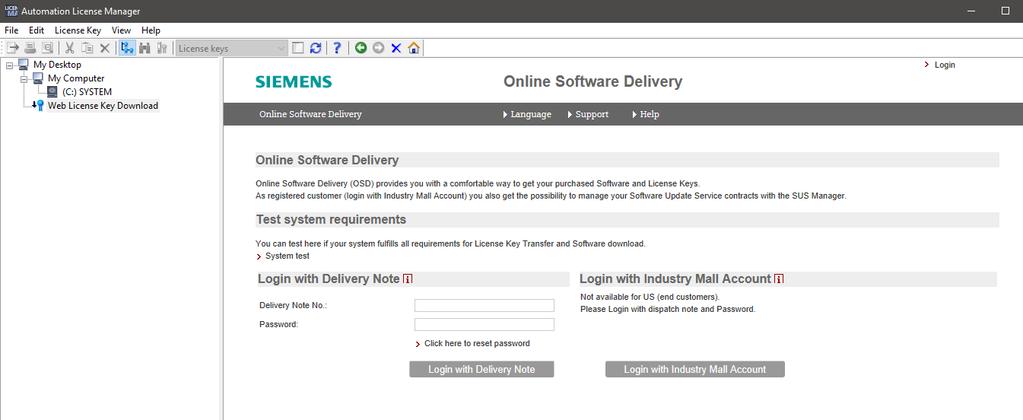Collapse the My Computer tree node
This screenshot has height=420, width=1023.
24,78
